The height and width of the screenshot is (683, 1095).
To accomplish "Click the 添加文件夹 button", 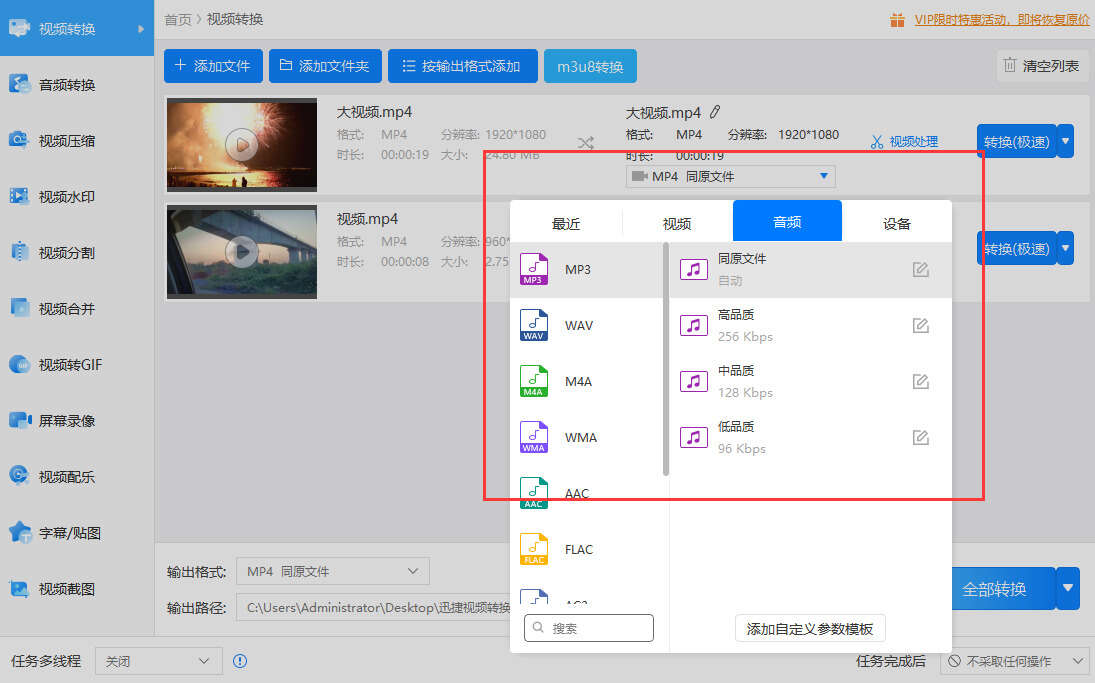I will pyautogui.click(x=325, y=66).
